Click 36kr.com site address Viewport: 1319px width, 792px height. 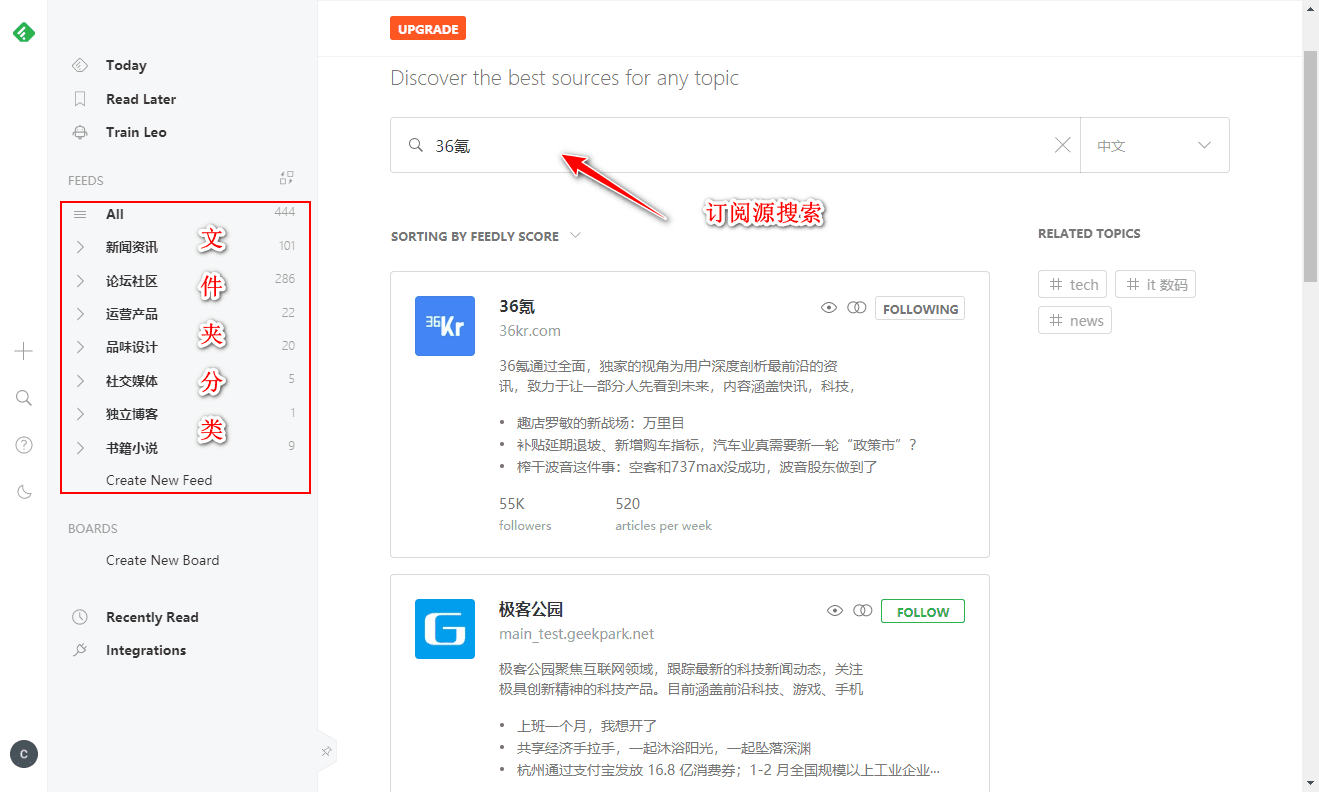pos(530,330)
